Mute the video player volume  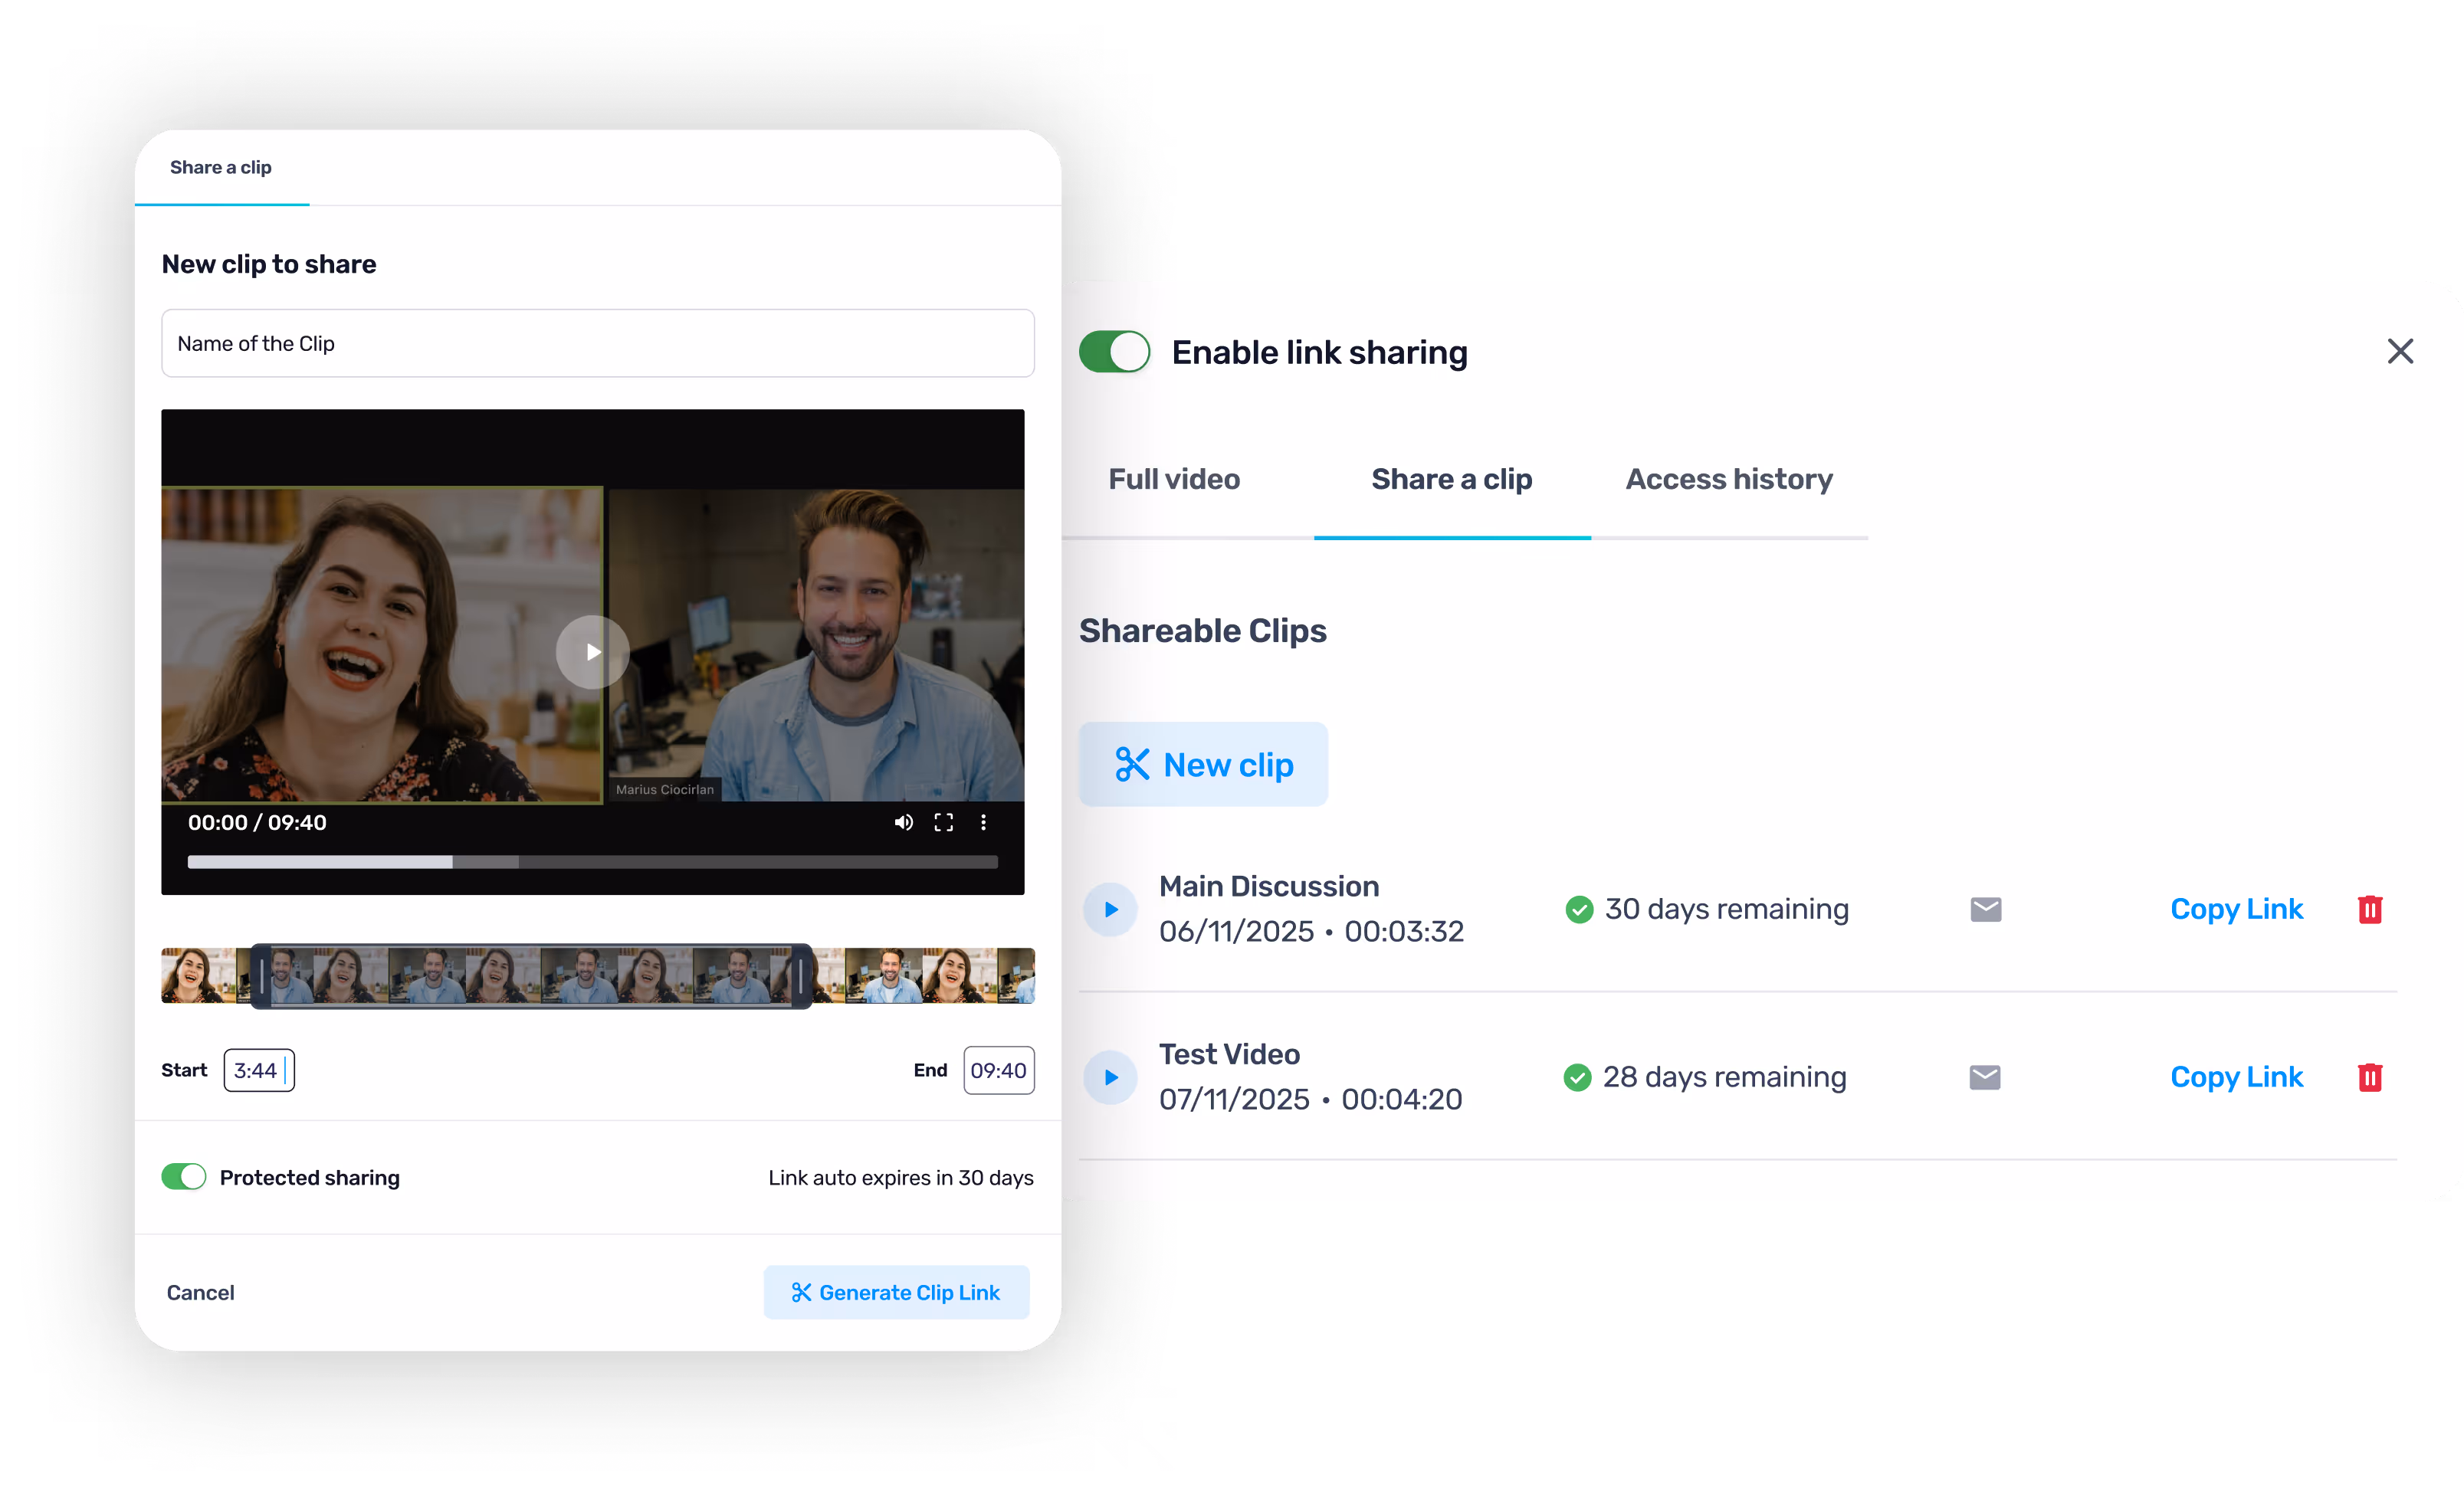[x=903, y=822]
